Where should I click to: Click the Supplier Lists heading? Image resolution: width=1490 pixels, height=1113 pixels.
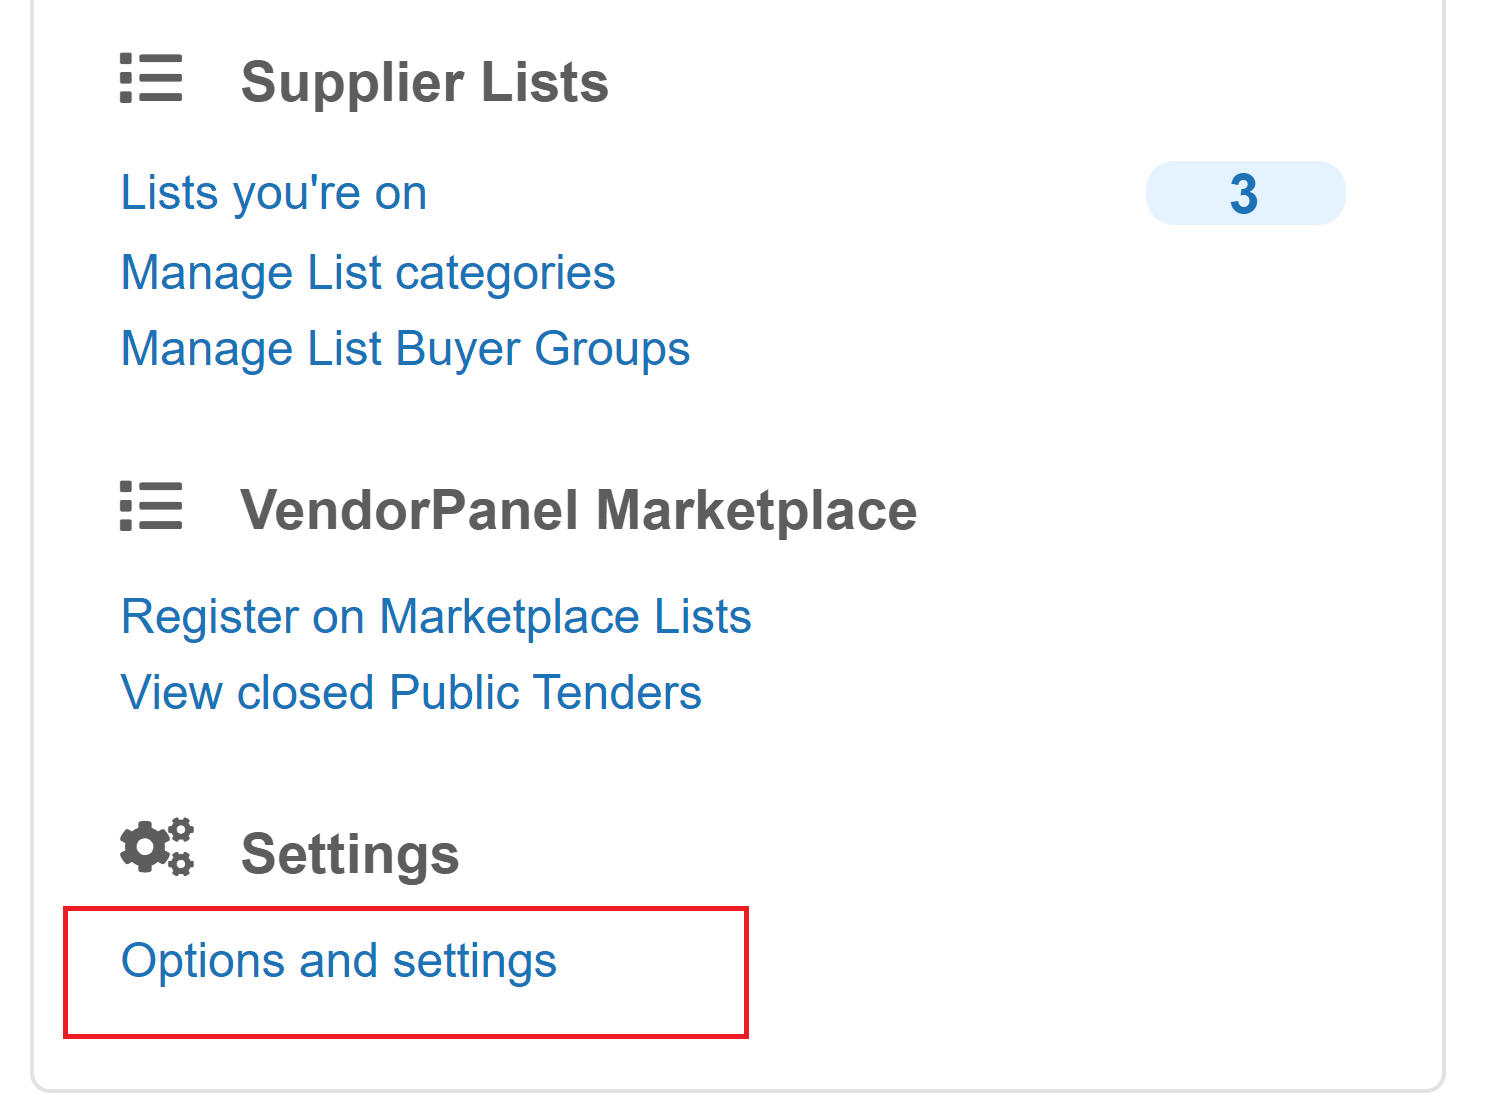(425, 82)
